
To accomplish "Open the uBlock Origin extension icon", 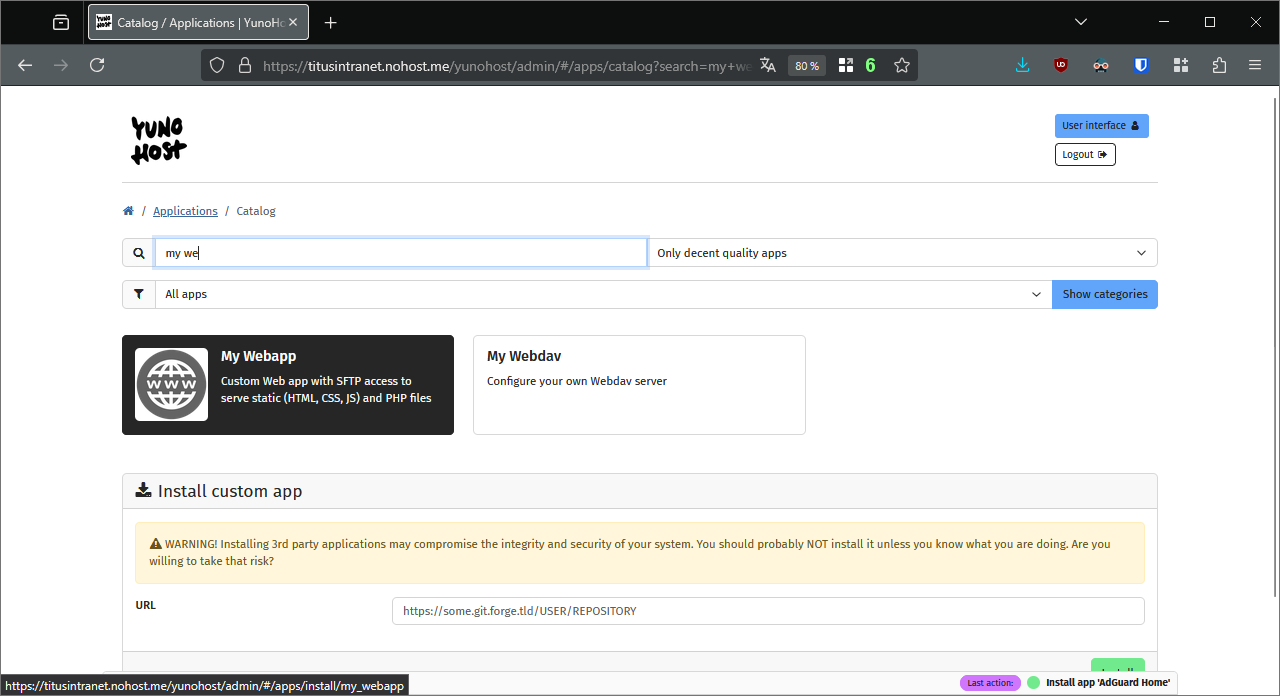I will 1061,65.
